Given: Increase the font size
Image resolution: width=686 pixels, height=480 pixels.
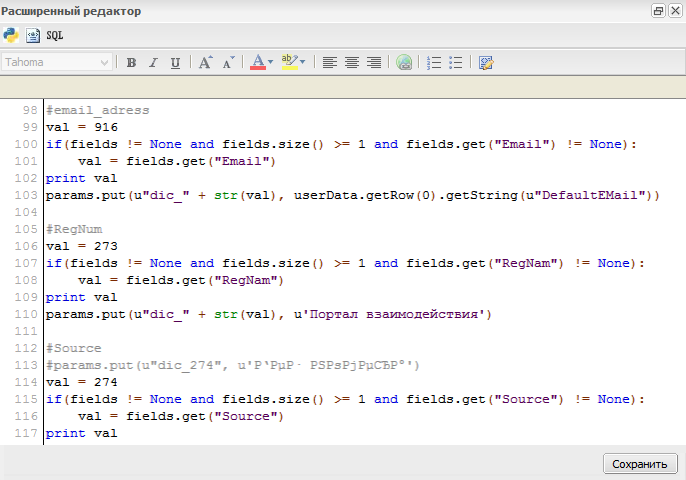Looking at the screenshot, I should [x=205, y=62].
